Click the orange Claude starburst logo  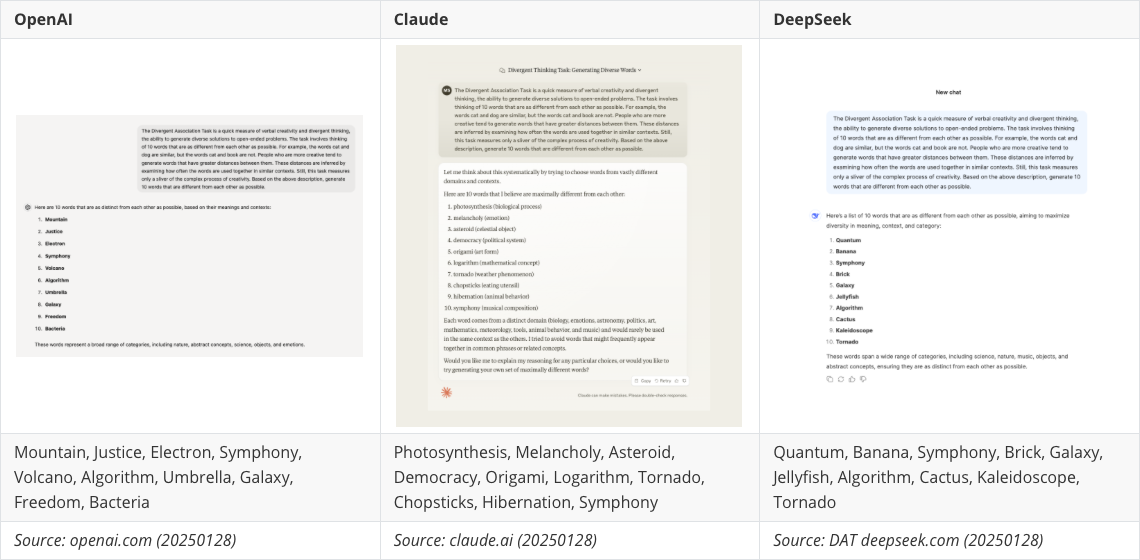pos(446,393)
